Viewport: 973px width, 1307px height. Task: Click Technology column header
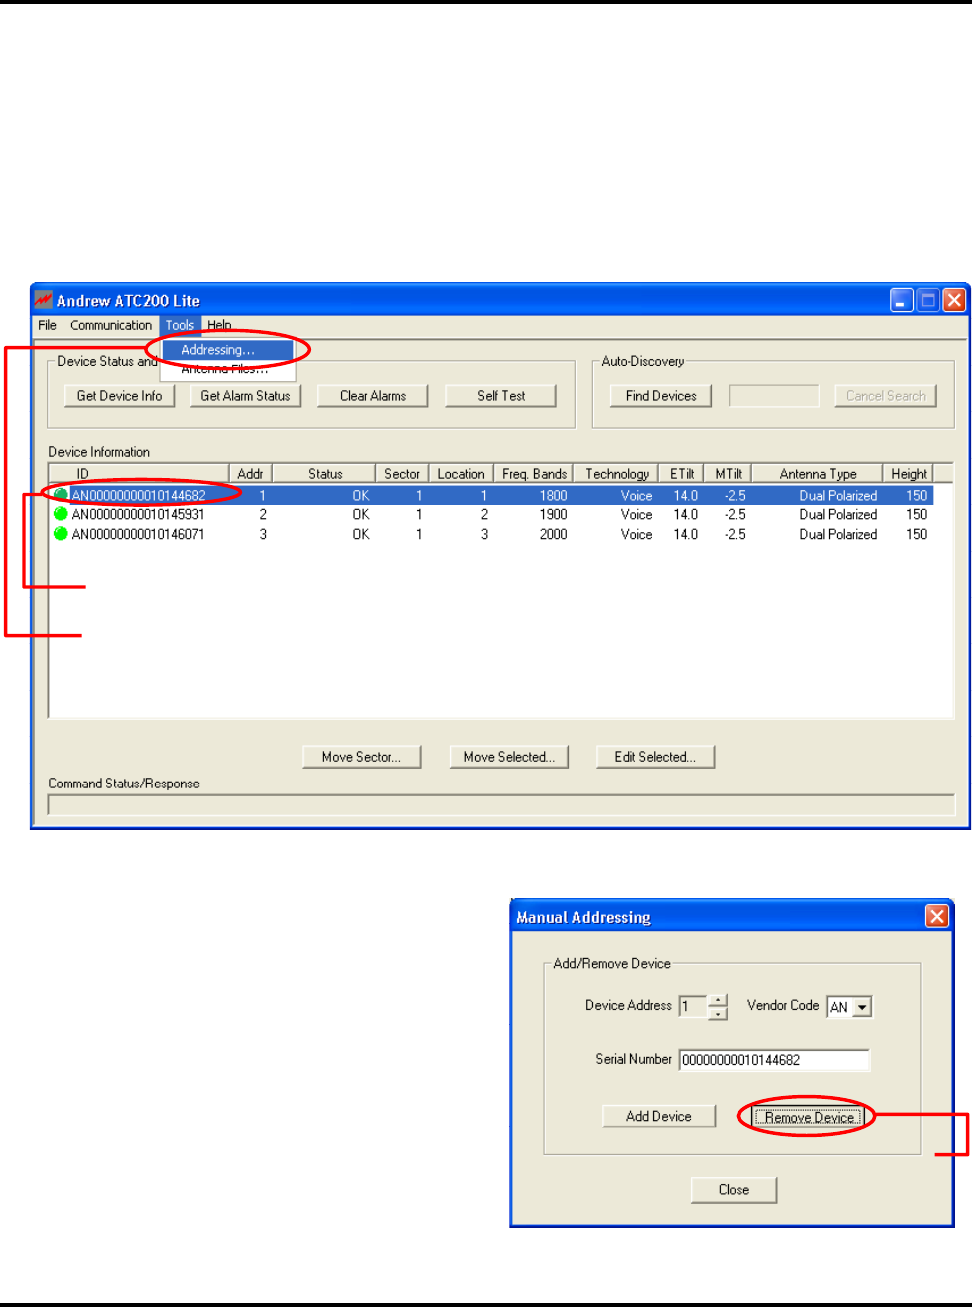pyautogui.click(x=617, y=474)
